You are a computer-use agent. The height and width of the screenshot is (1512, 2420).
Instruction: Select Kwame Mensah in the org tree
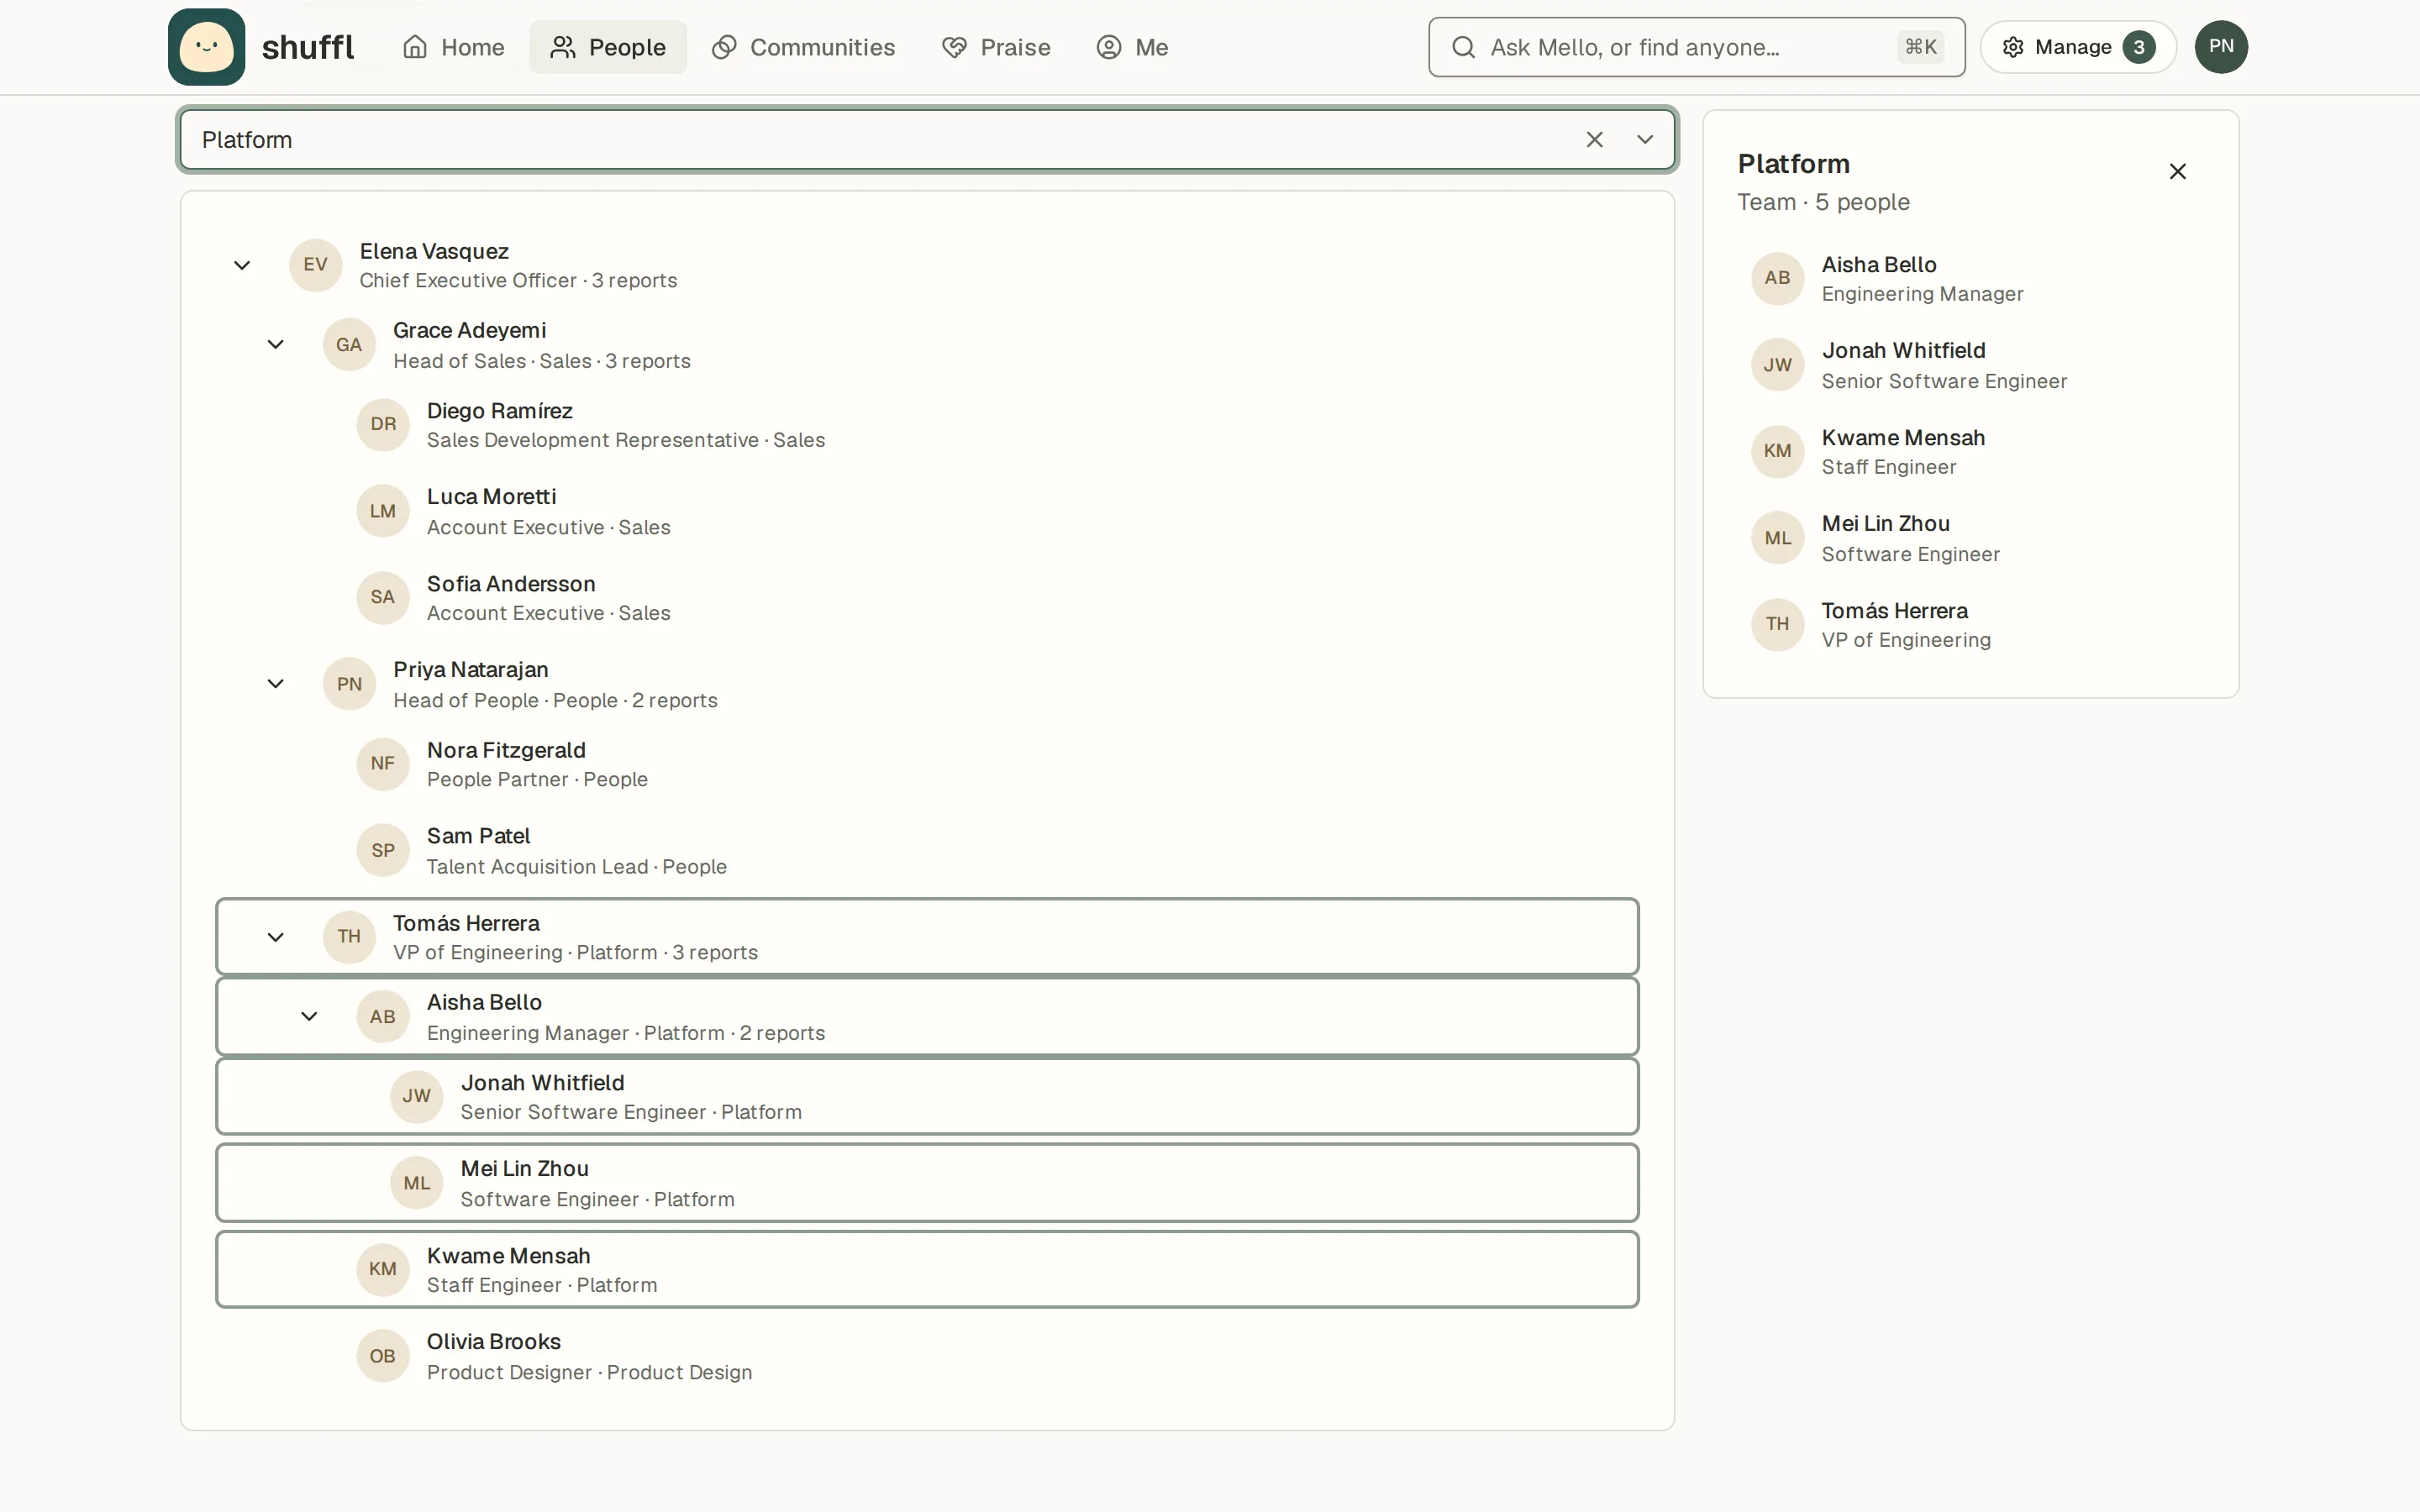pos(927,1269)
